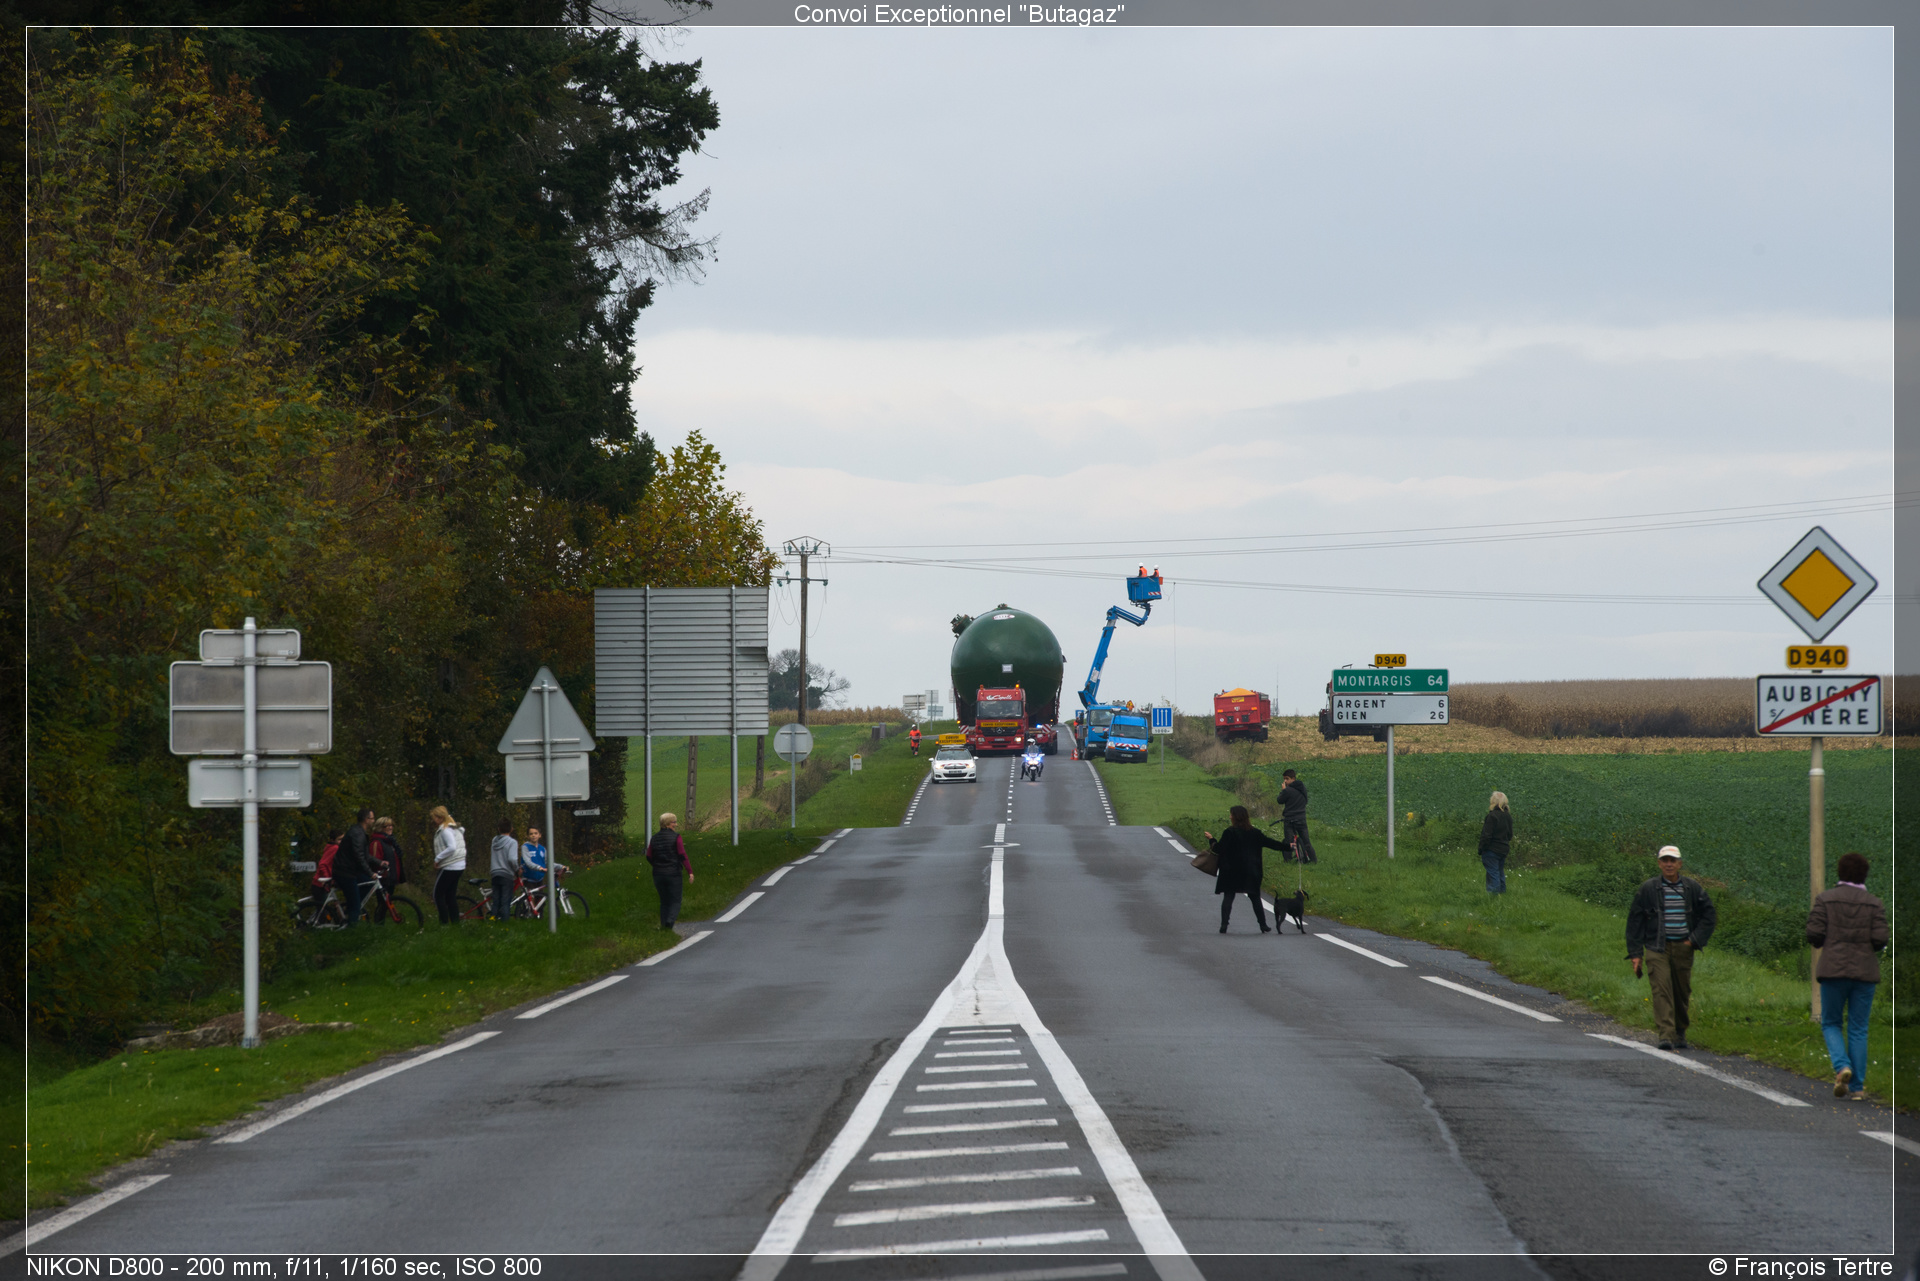This screenshot has width=1920, height=1281.
Task: Click the woman in black walking the dog
Action: tap(1241, 869)
